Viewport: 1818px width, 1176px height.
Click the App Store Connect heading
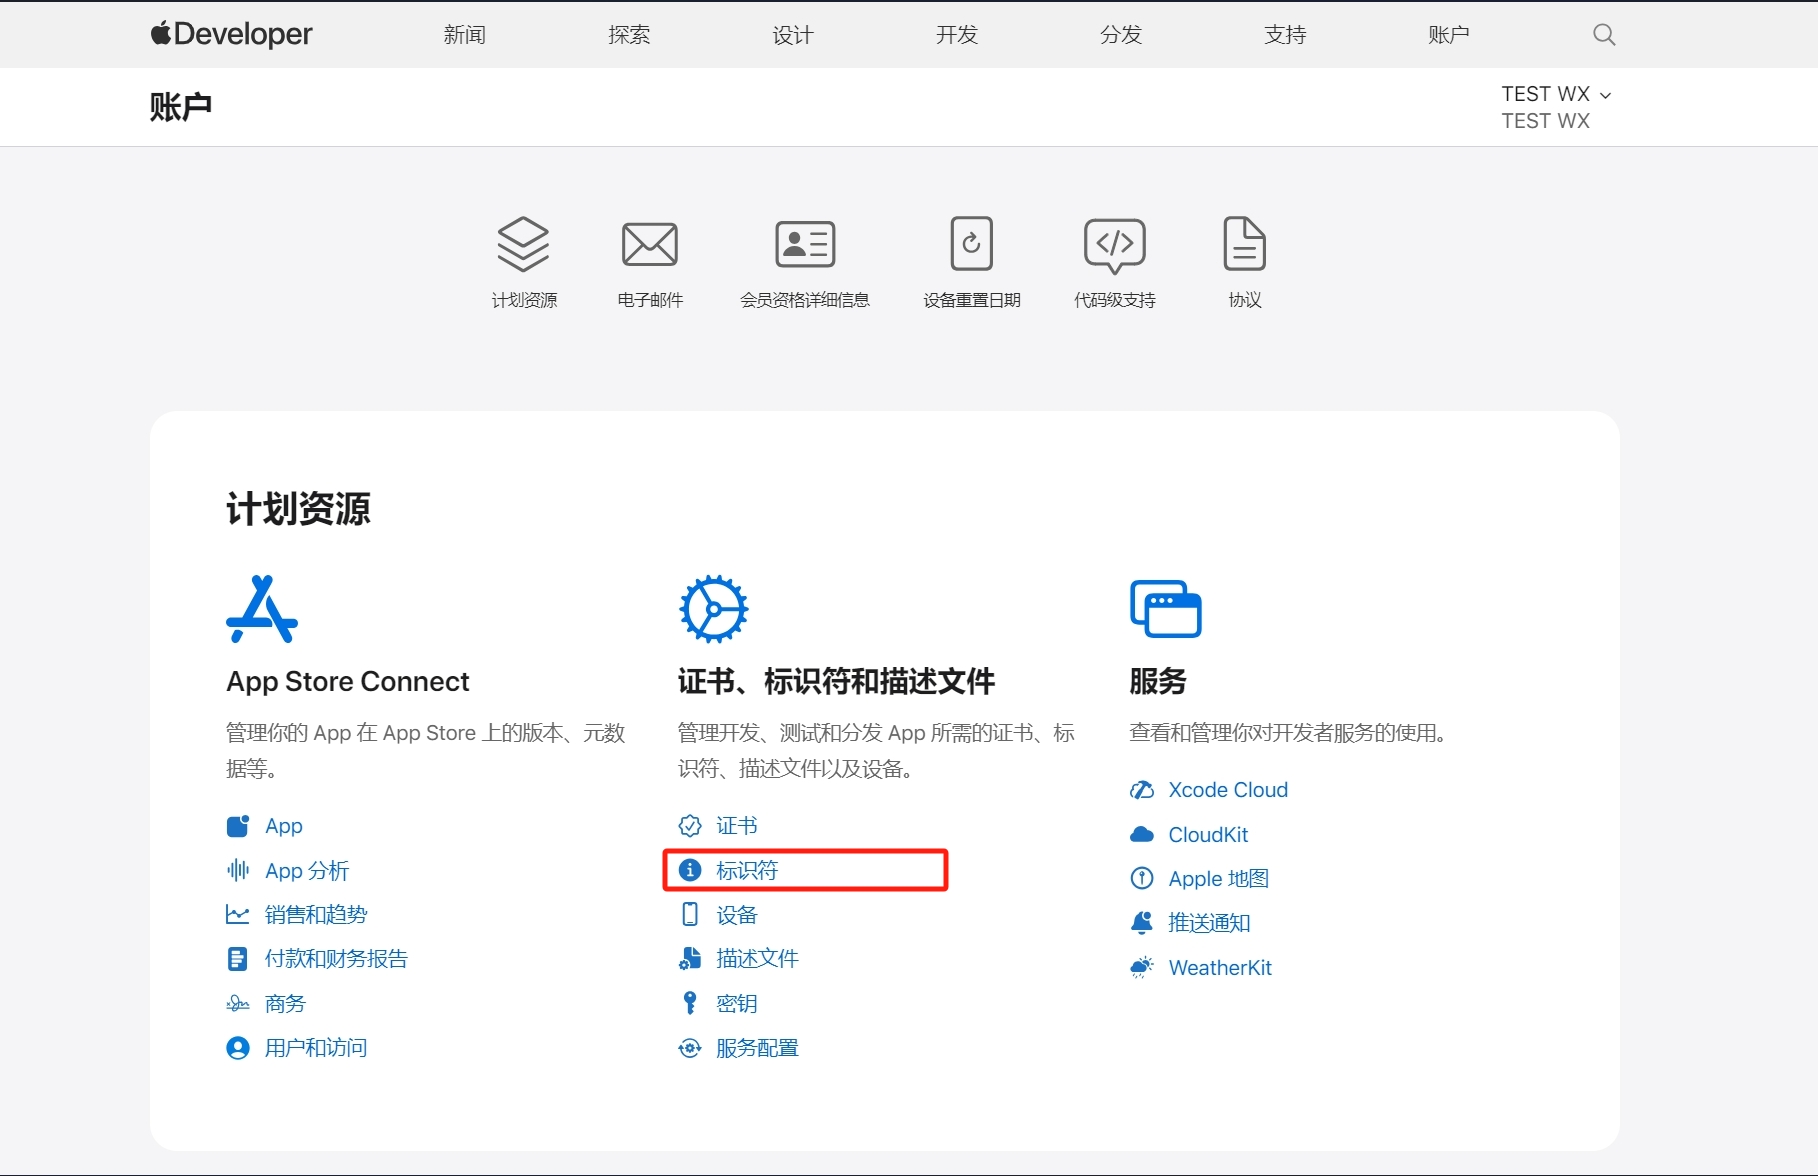click(x=348, y=681)
